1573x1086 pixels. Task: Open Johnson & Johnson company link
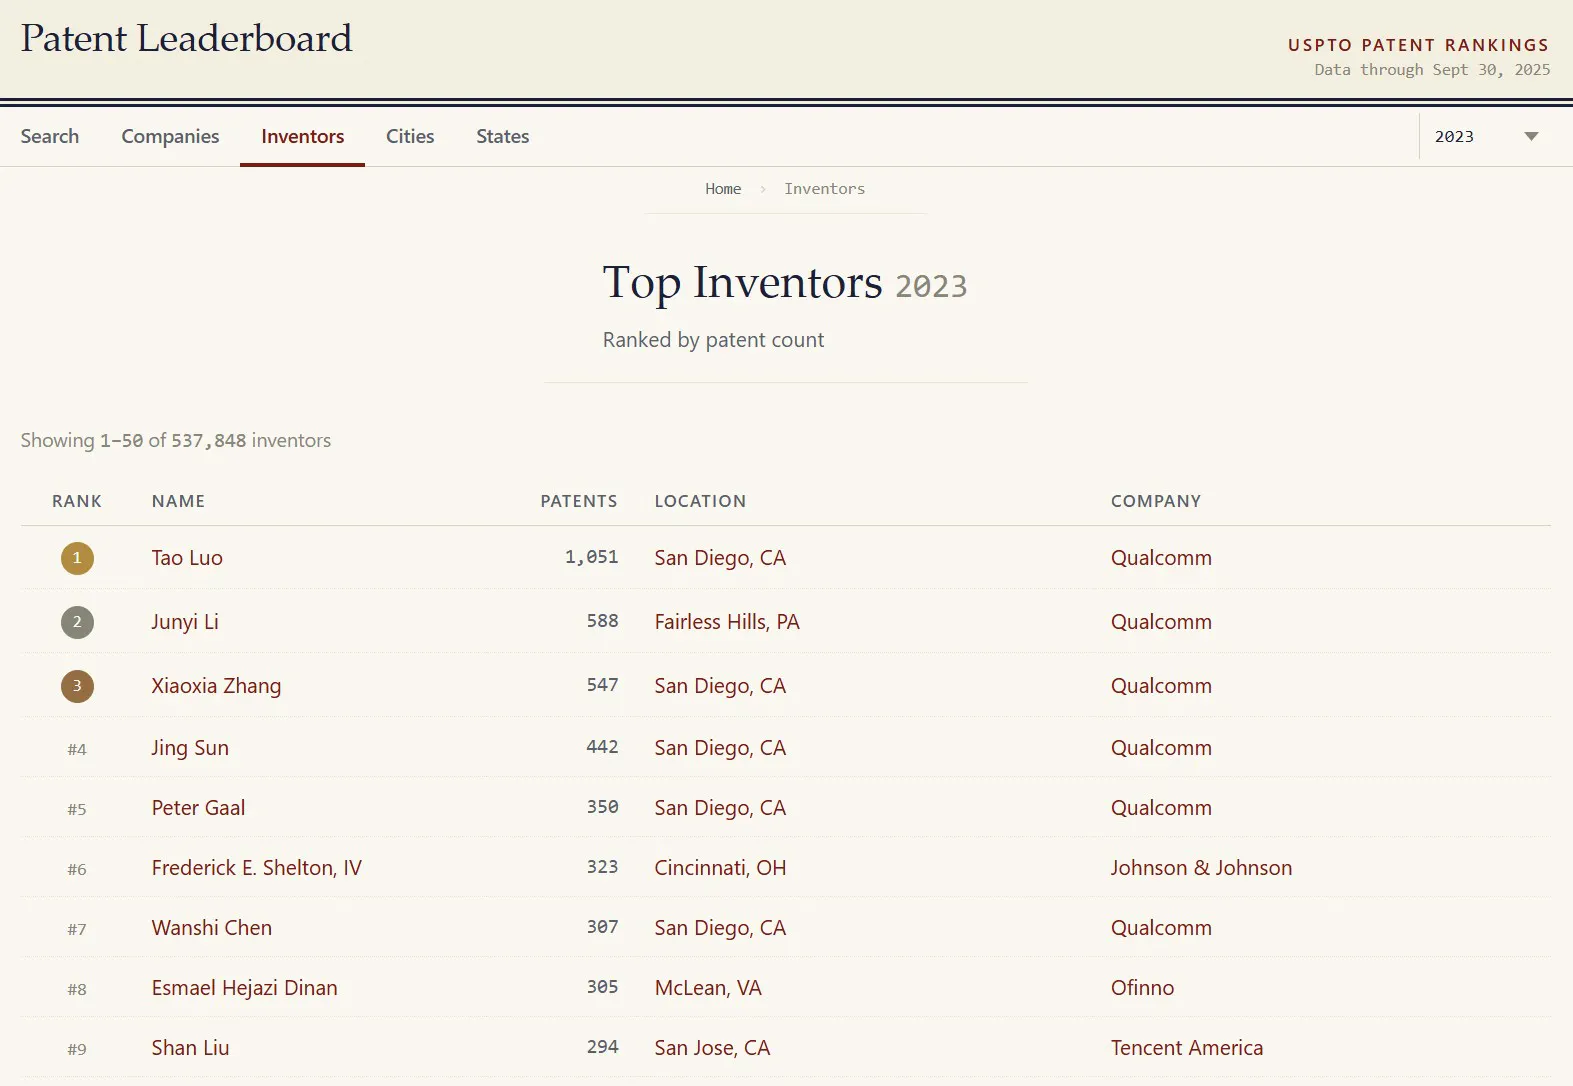coord(1201,868)
